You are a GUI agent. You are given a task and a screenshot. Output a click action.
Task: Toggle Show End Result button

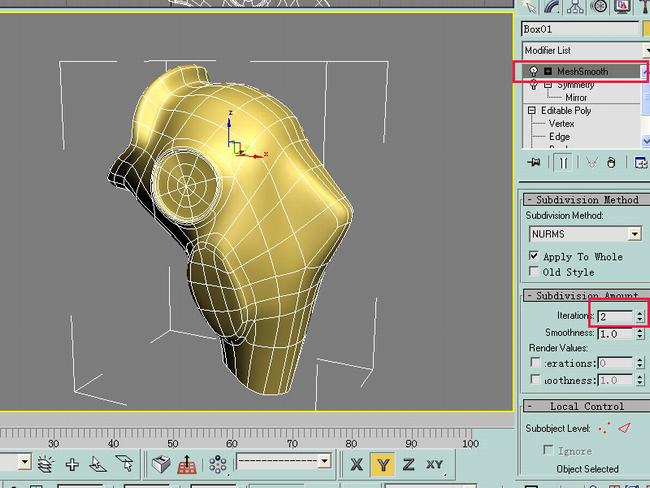[x=563, y=163]
